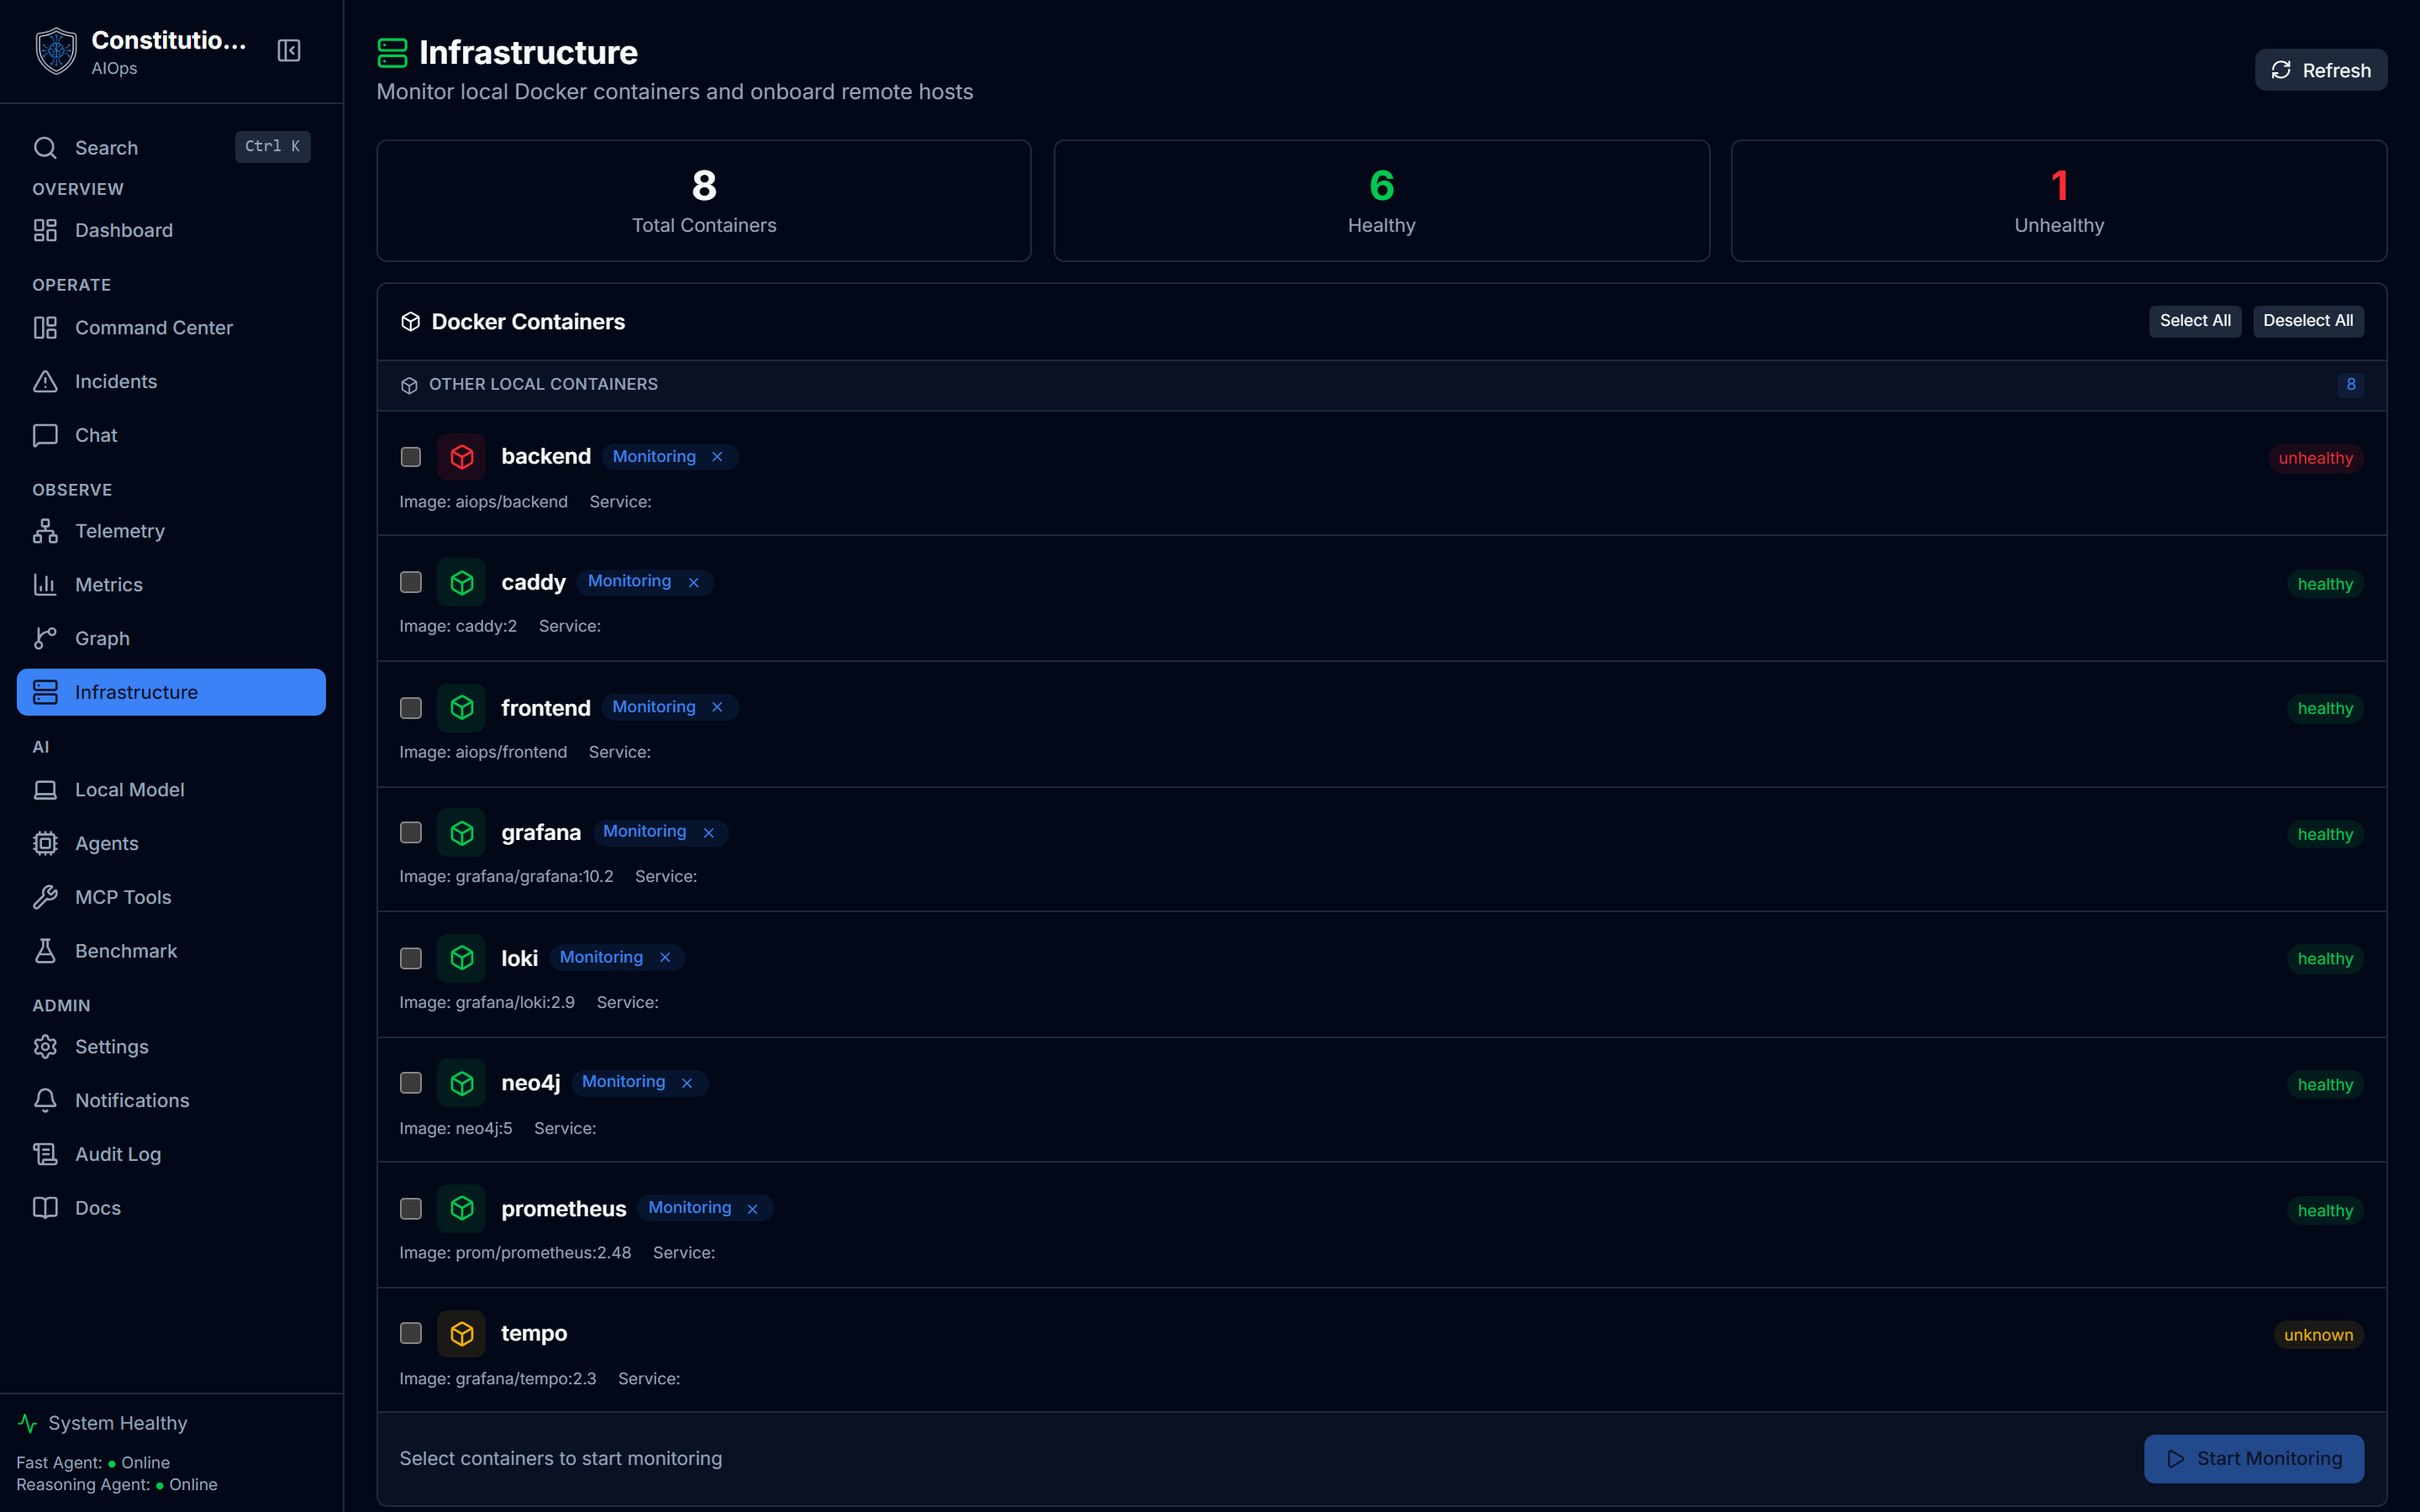The height and width of the screenshot is (1512, 2420).
Task: Check the caddy container checkbox
Action: click(411, 582)
